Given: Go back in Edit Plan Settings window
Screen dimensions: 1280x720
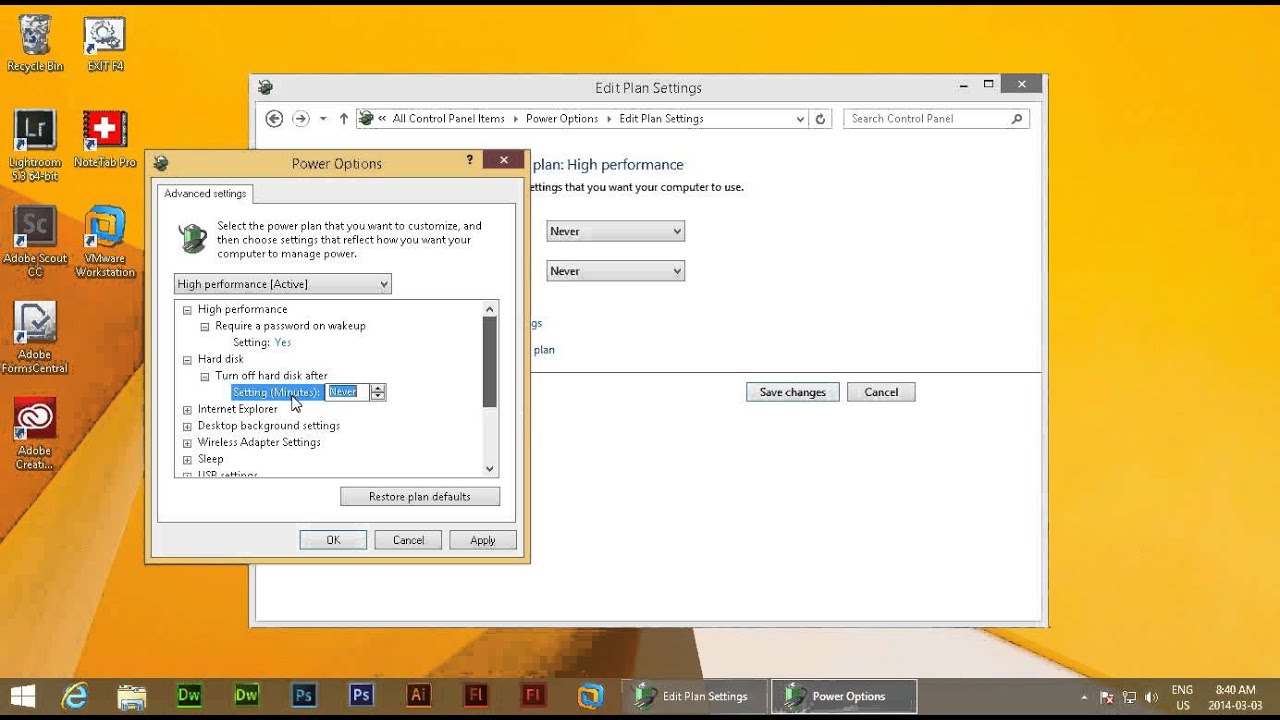Looking at the screenshot, I should pos(274,118).
